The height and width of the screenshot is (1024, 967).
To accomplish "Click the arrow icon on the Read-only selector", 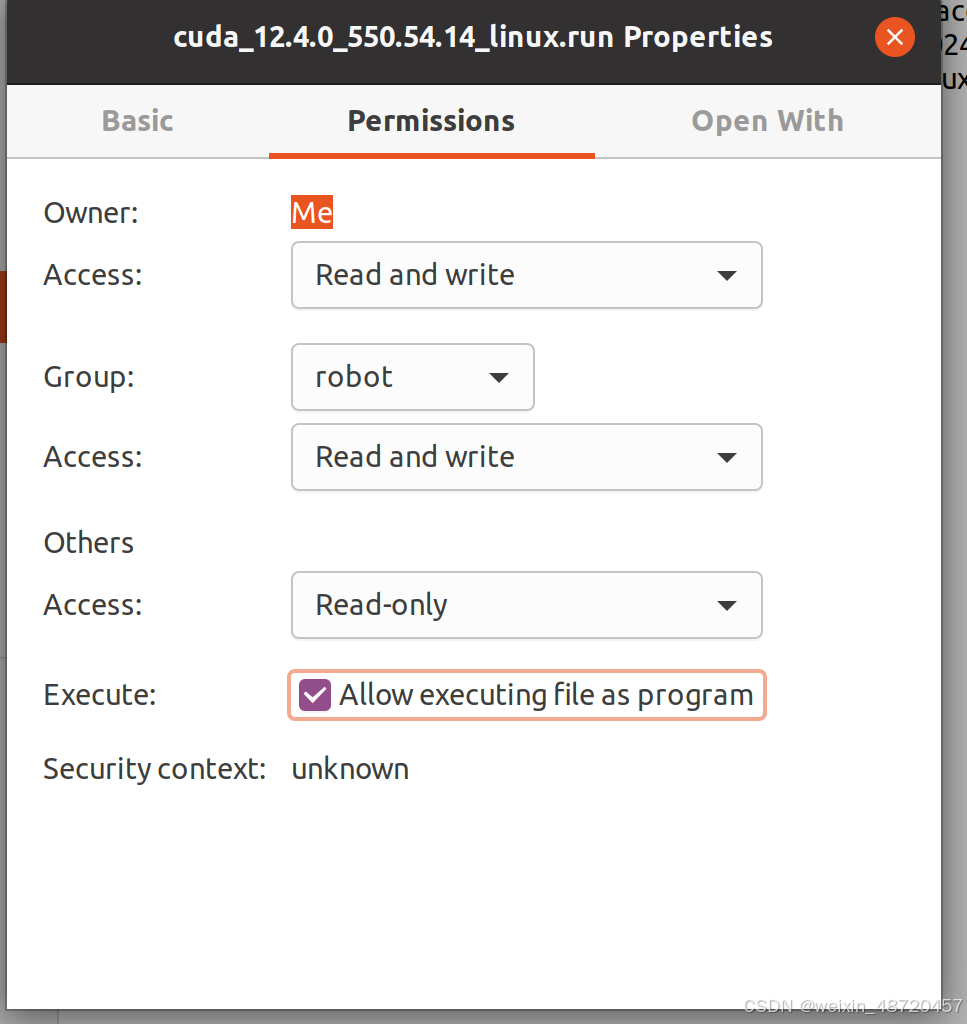I will [727, 605].
